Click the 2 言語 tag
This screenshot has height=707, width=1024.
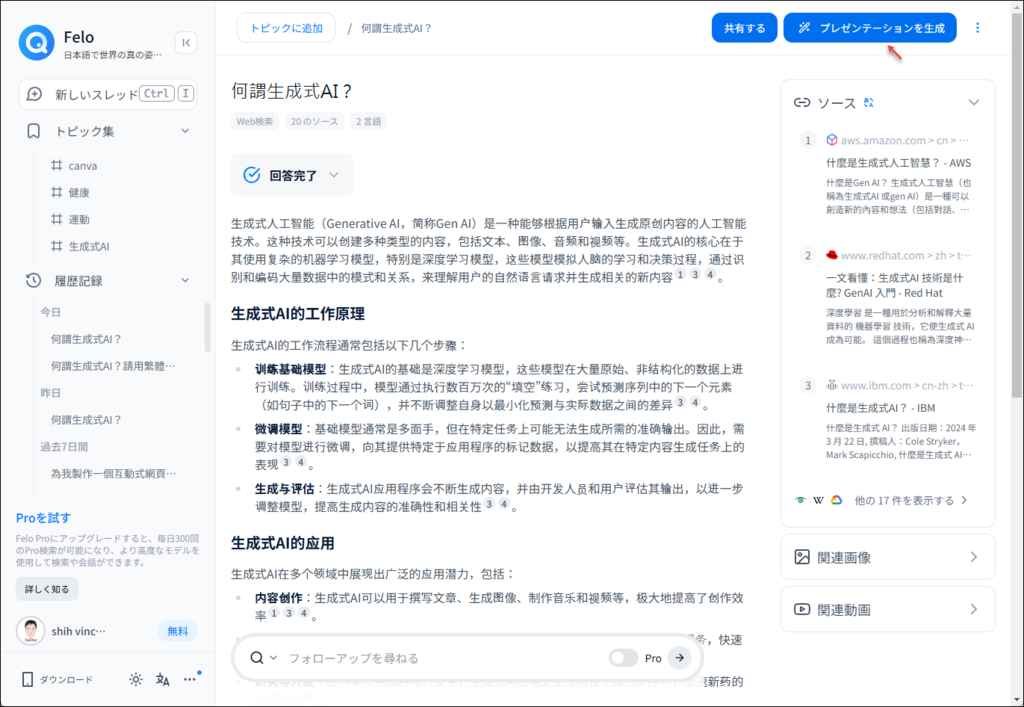coord(368,121)
